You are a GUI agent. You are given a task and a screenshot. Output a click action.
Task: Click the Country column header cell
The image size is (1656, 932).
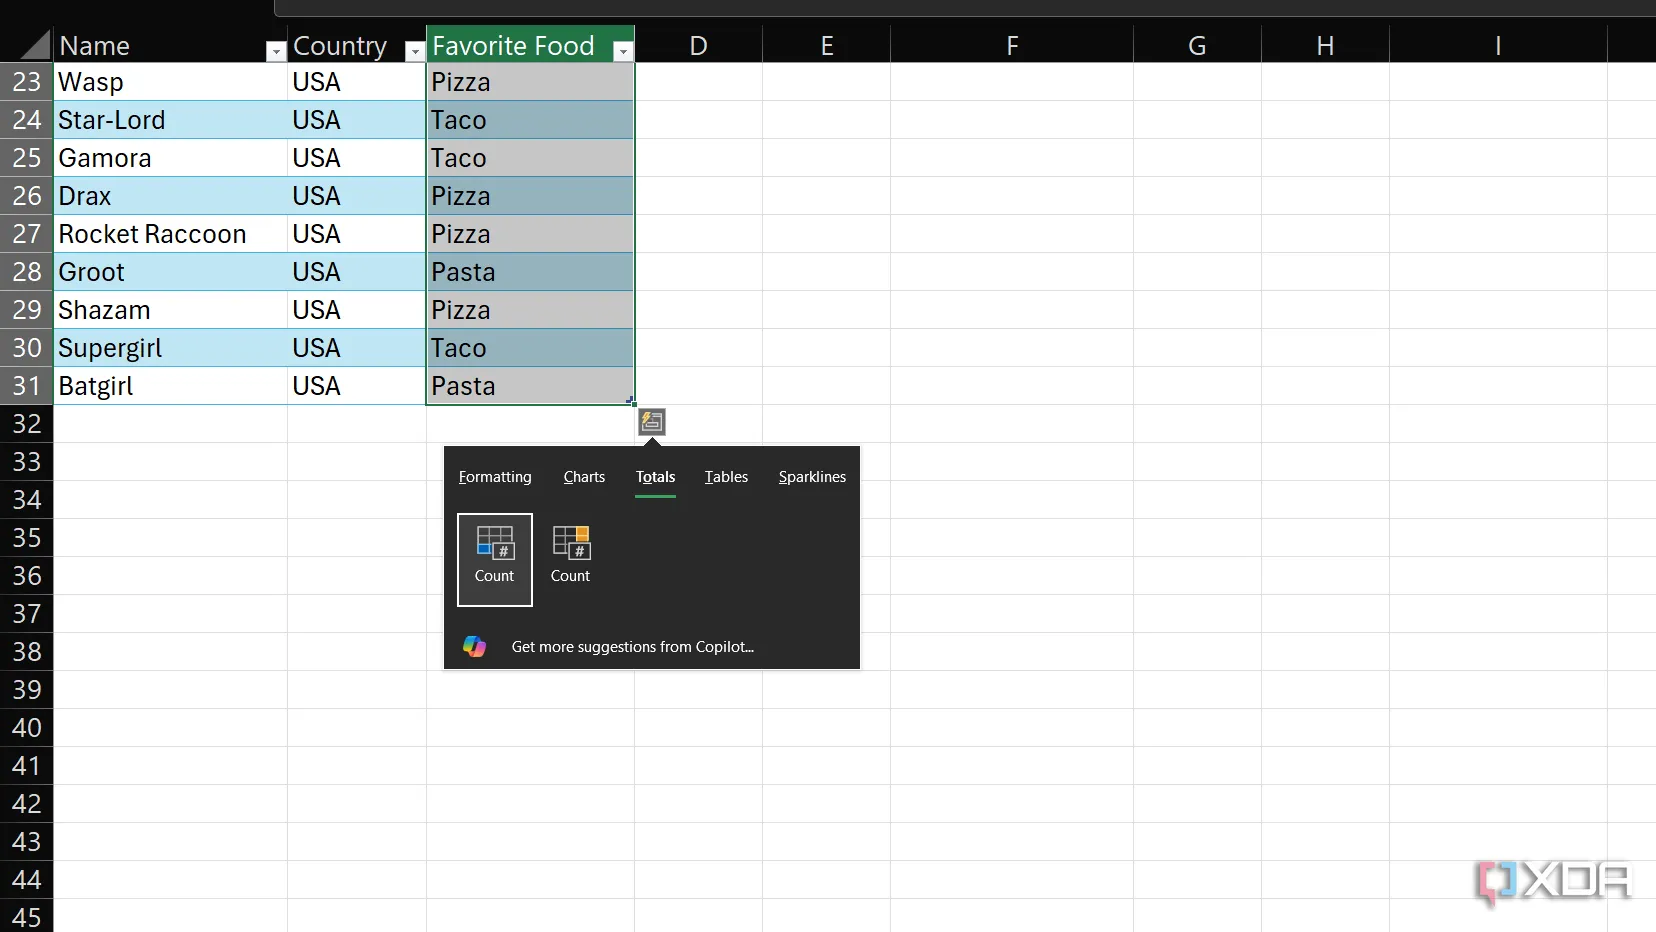[356, 45]
